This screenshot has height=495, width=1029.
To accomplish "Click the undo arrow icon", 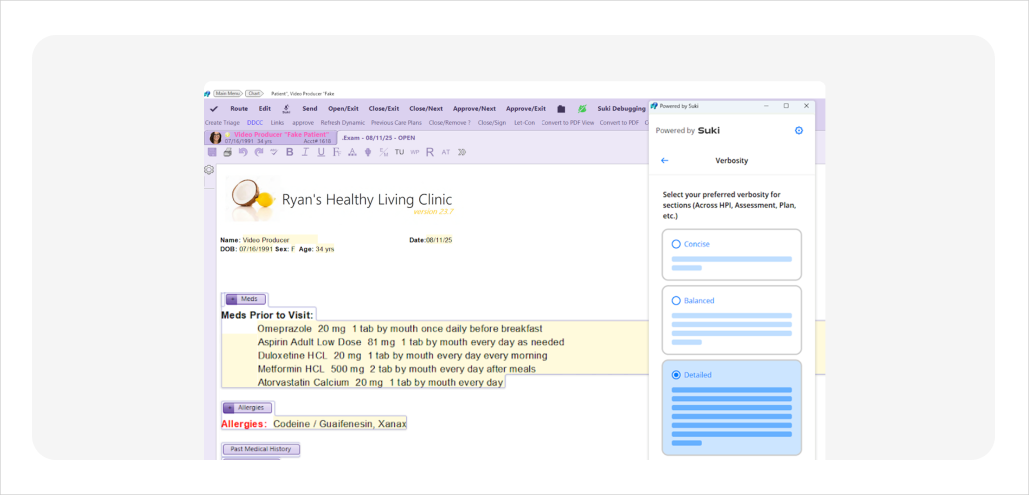I will (x=242, y=152).
